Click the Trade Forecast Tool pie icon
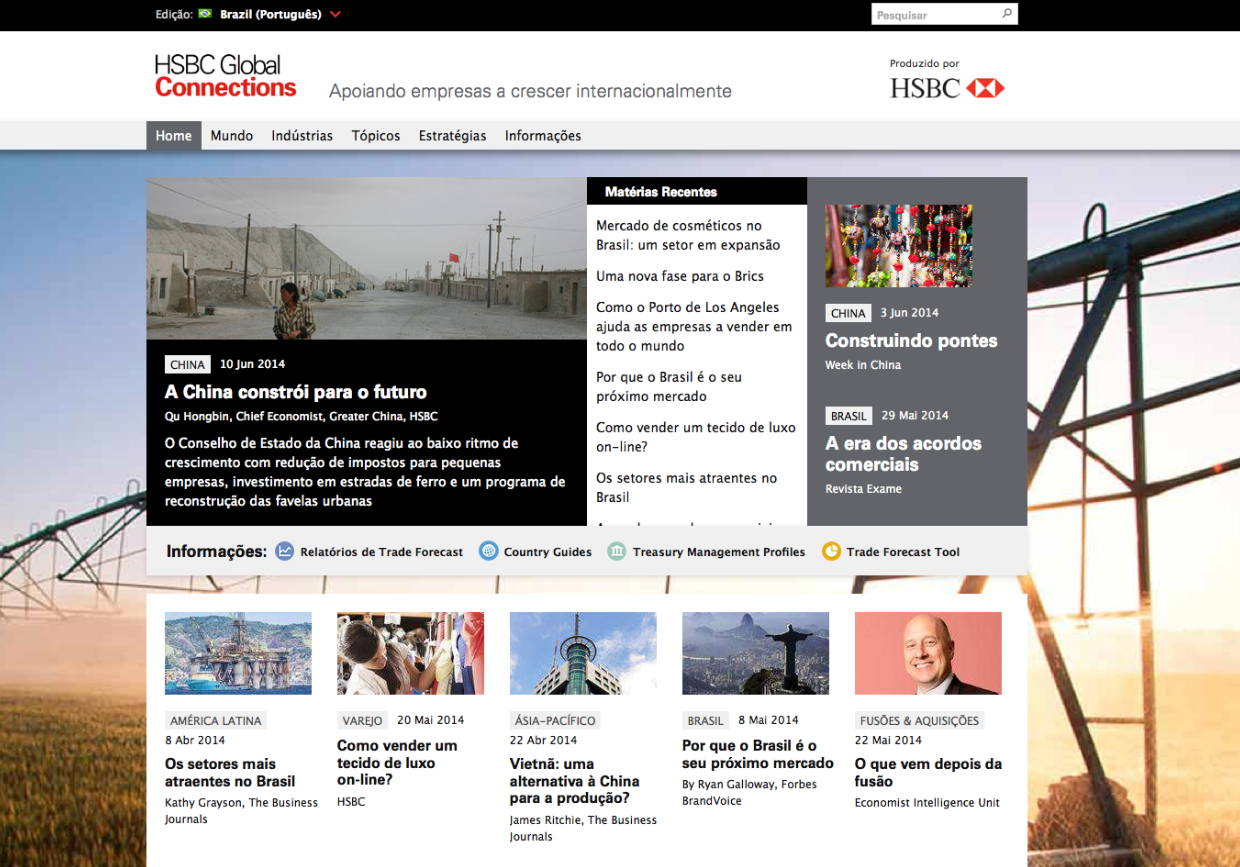This screenshot has width=1240, height=867. click(x=831, y=551)
